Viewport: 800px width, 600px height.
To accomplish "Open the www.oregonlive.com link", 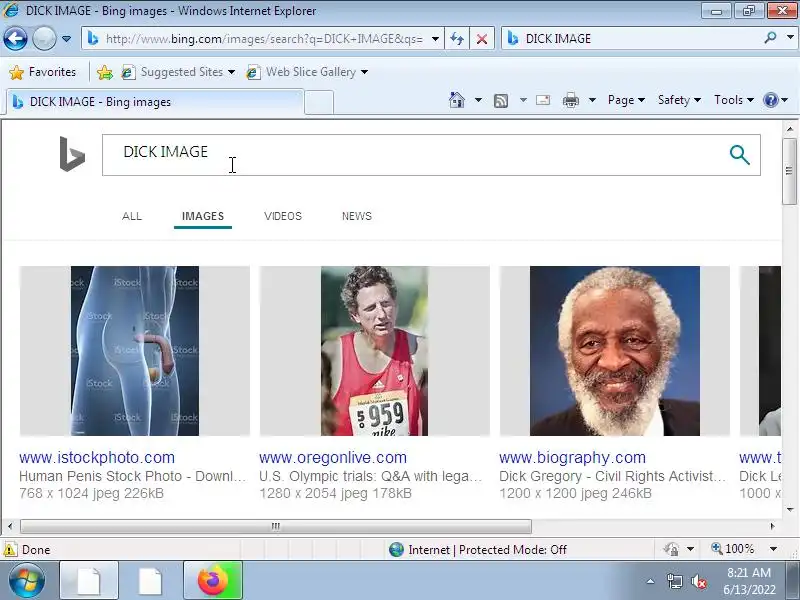I will point(333,458).
